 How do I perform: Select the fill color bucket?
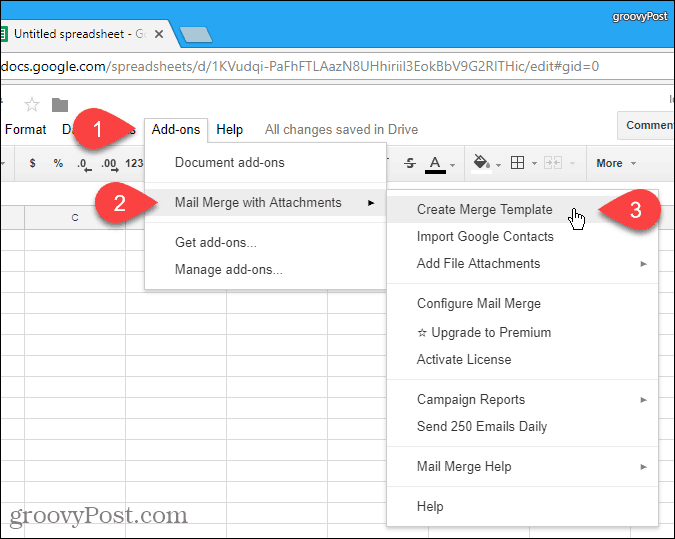481,164
